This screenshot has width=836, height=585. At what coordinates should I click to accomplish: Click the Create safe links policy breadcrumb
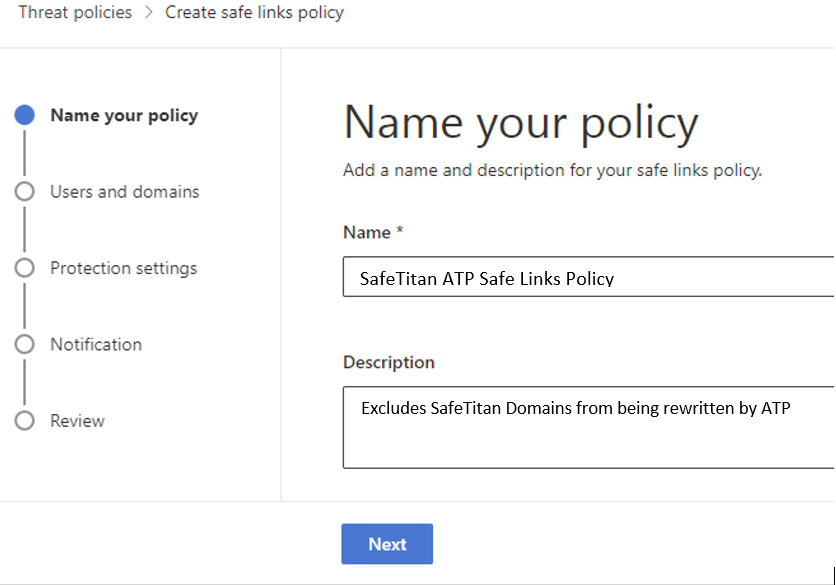[254, 12]
